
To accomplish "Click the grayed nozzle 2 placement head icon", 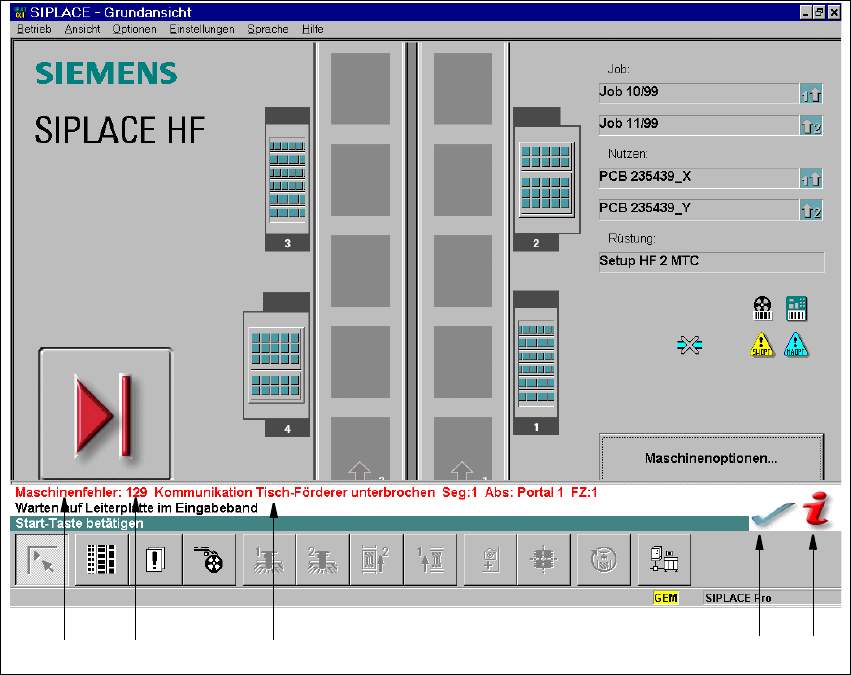I will click(323, 560).
